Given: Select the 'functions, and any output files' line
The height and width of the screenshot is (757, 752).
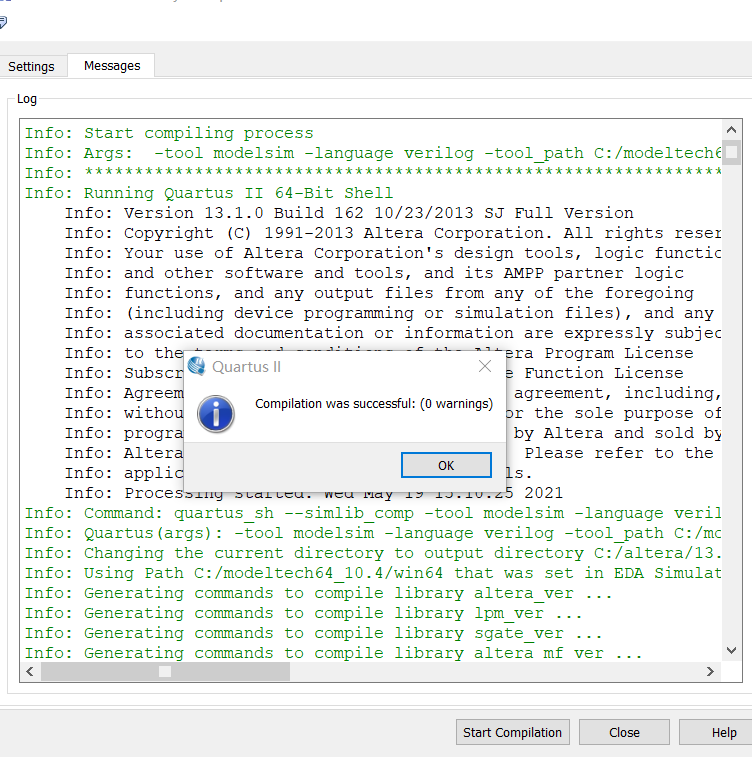Looking at the screenshot, I should click(x=379, y=293).
